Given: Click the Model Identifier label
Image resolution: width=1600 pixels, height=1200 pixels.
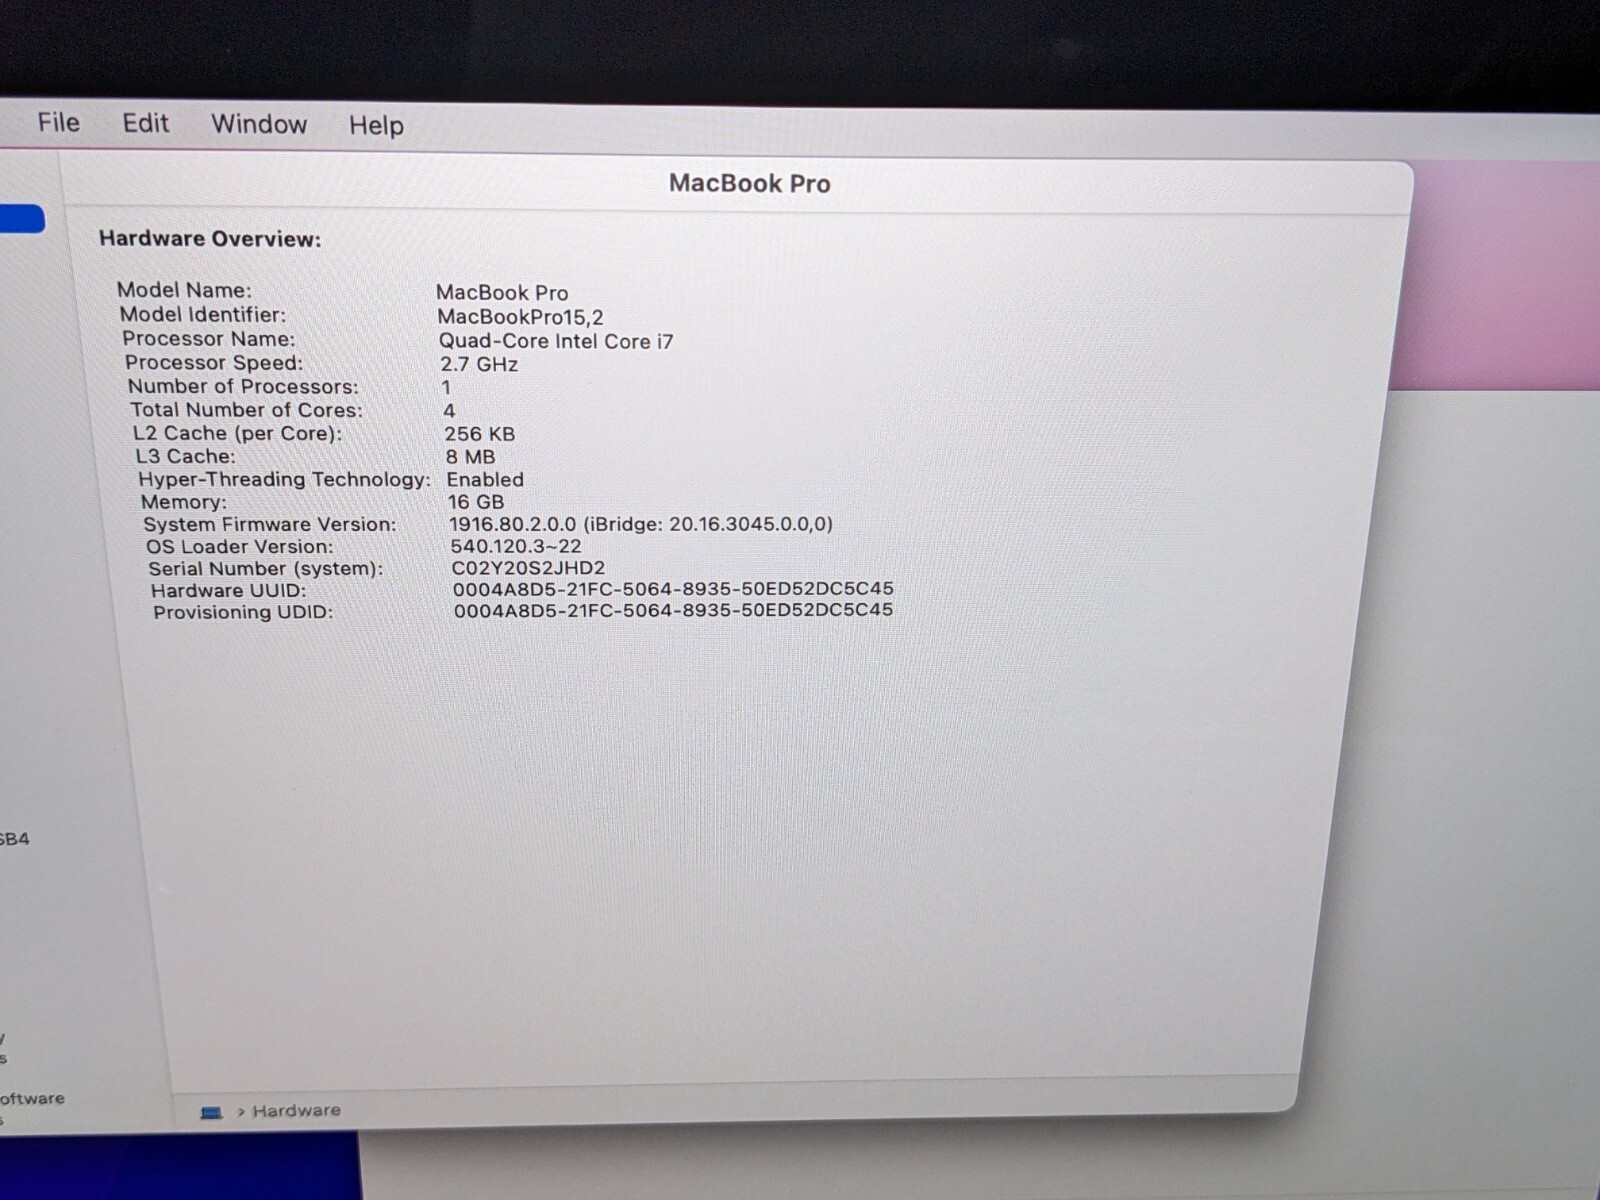Looking at the screenshot, I should coord(202,314).
